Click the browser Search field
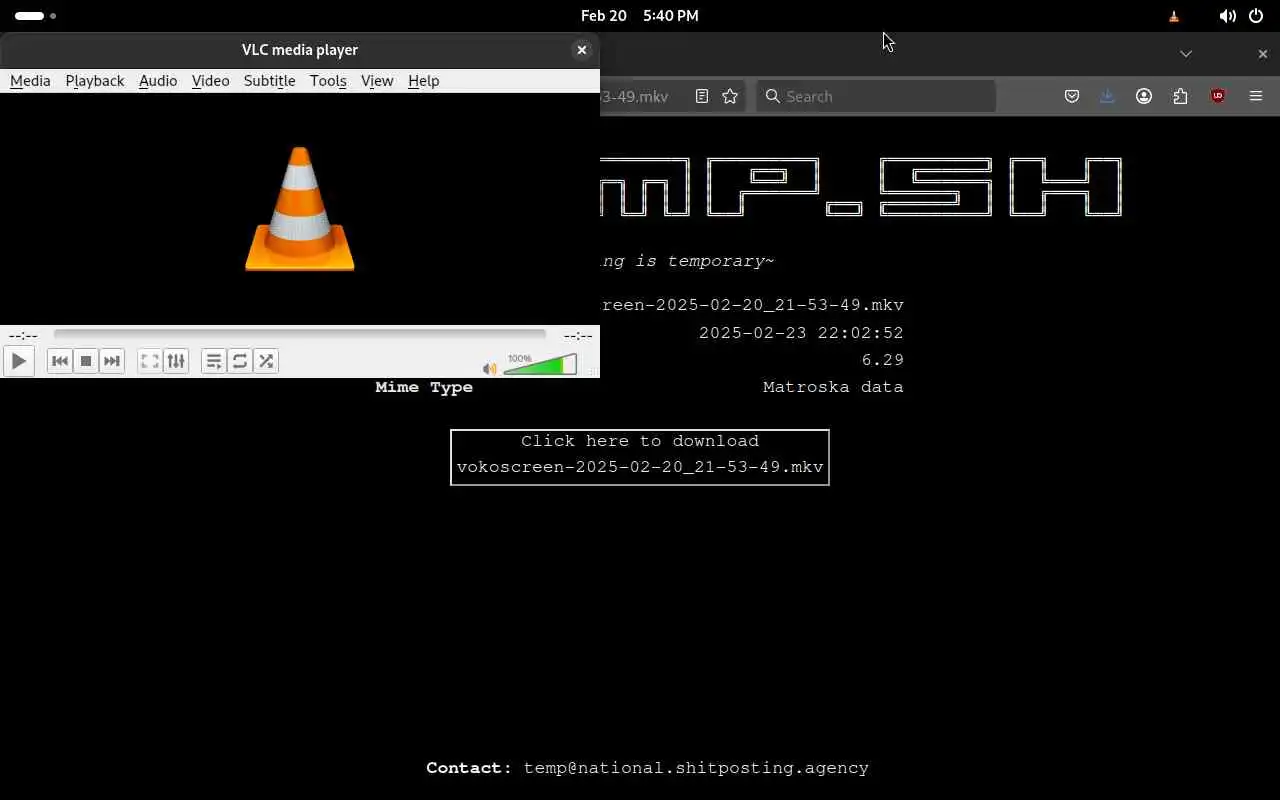 pyautogui.click(x=876, y=96)
